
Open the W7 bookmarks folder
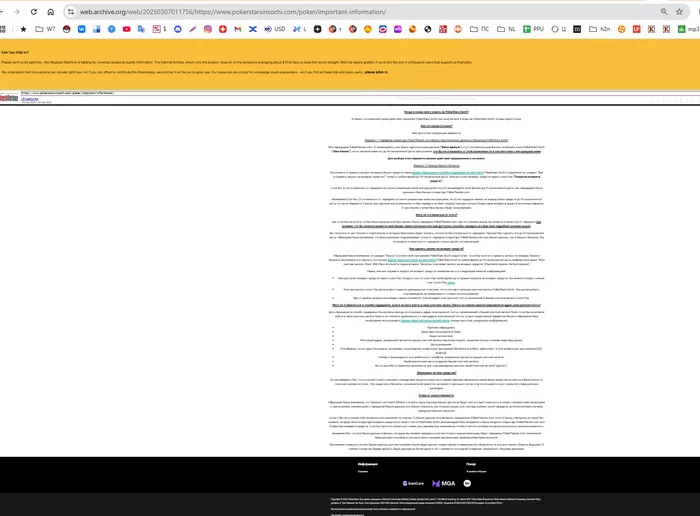coord(45,29)
